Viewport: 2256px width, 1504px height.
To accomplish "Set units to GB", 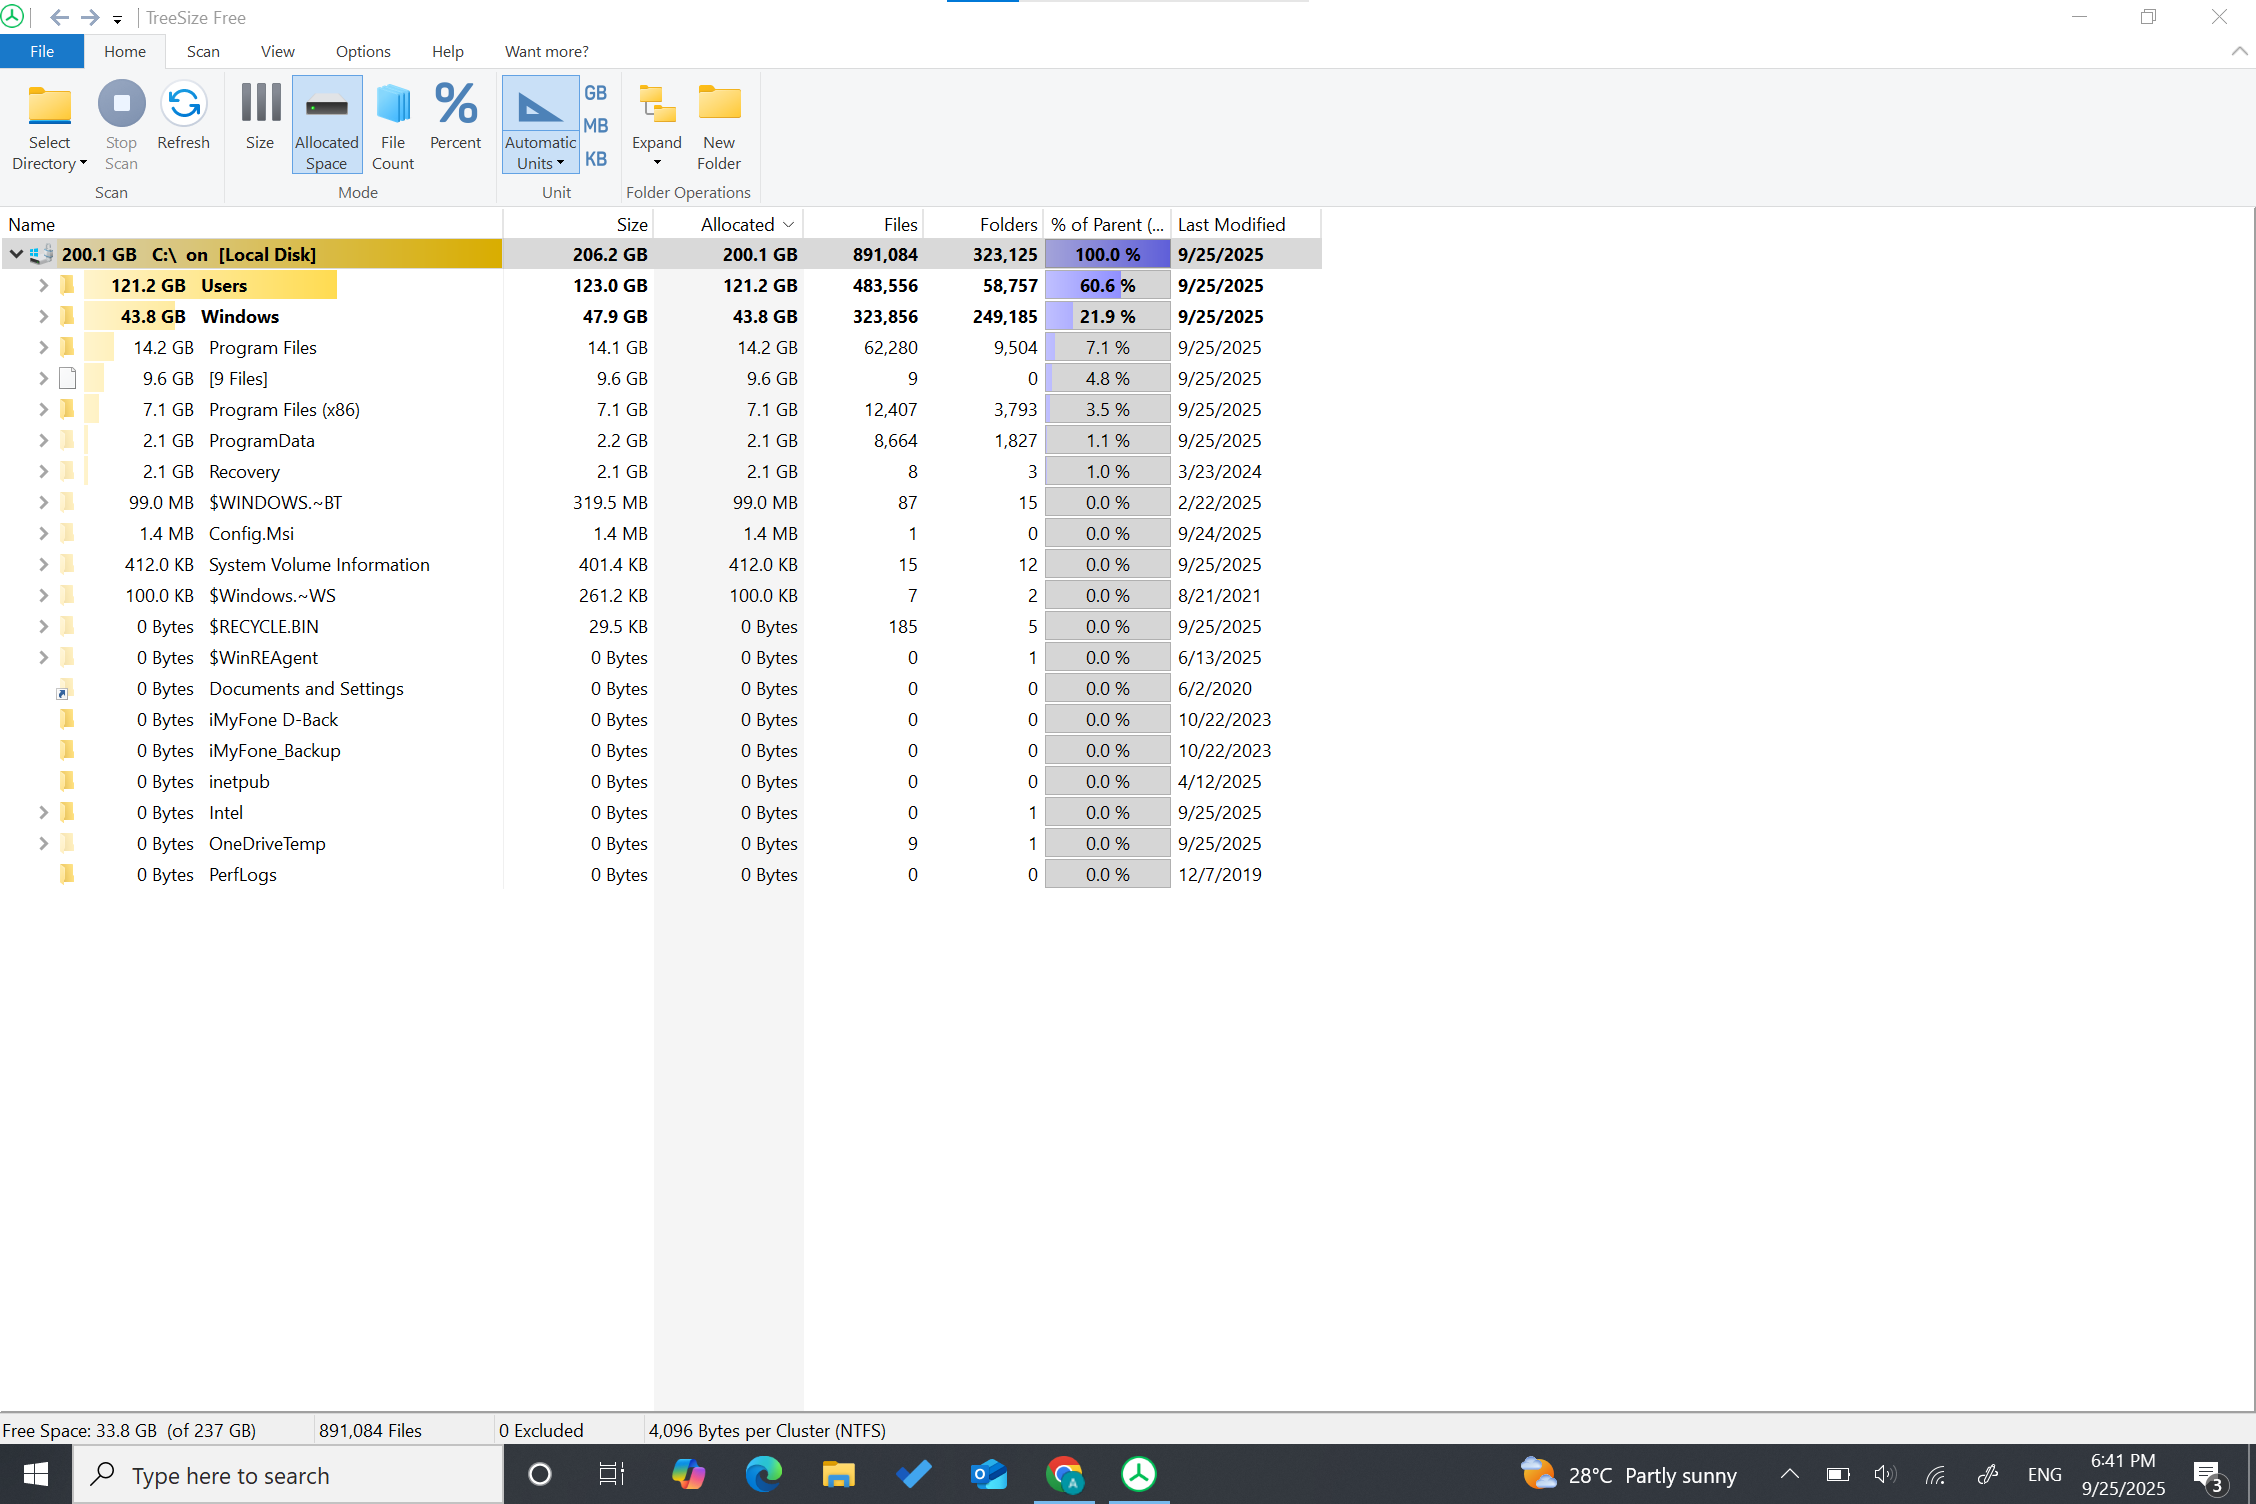I will pos(596,91).
